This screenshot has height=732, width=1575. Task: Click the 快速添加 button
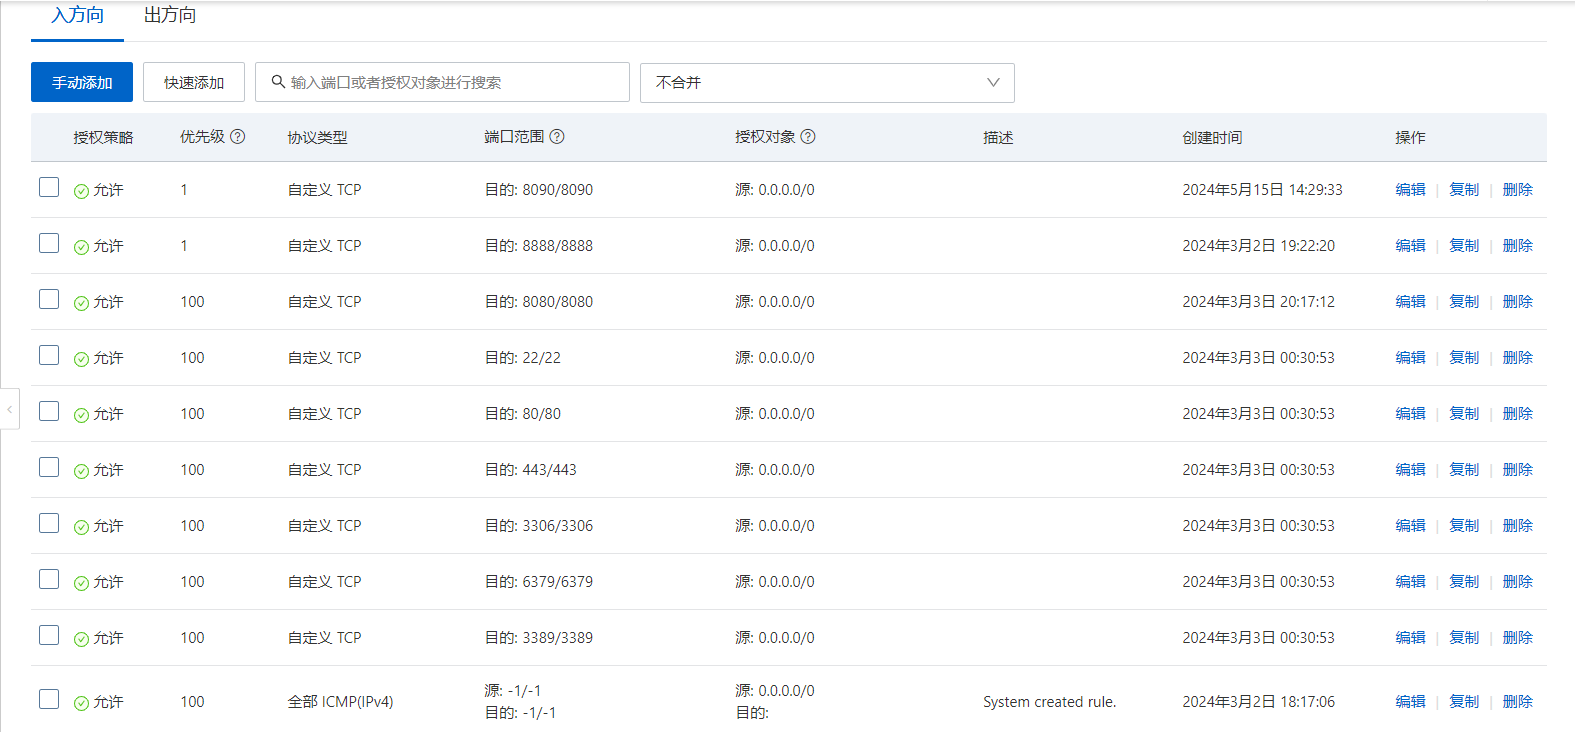[x=194, y=83]
